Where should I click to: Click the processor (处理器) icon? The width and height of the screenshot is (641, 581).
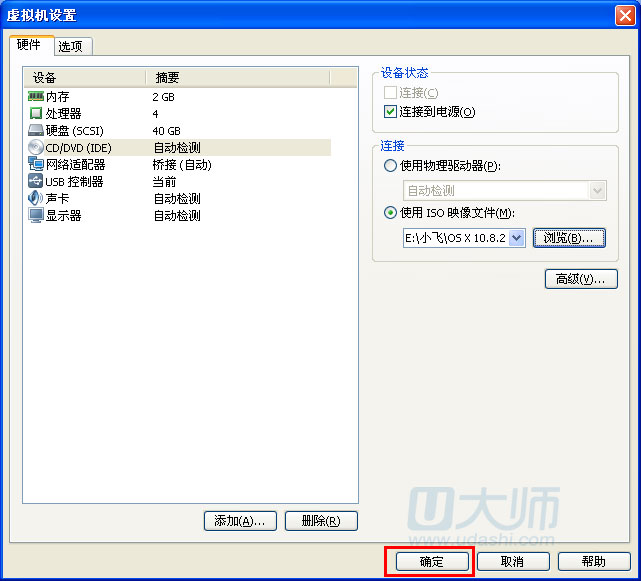(x=36, y=114)
